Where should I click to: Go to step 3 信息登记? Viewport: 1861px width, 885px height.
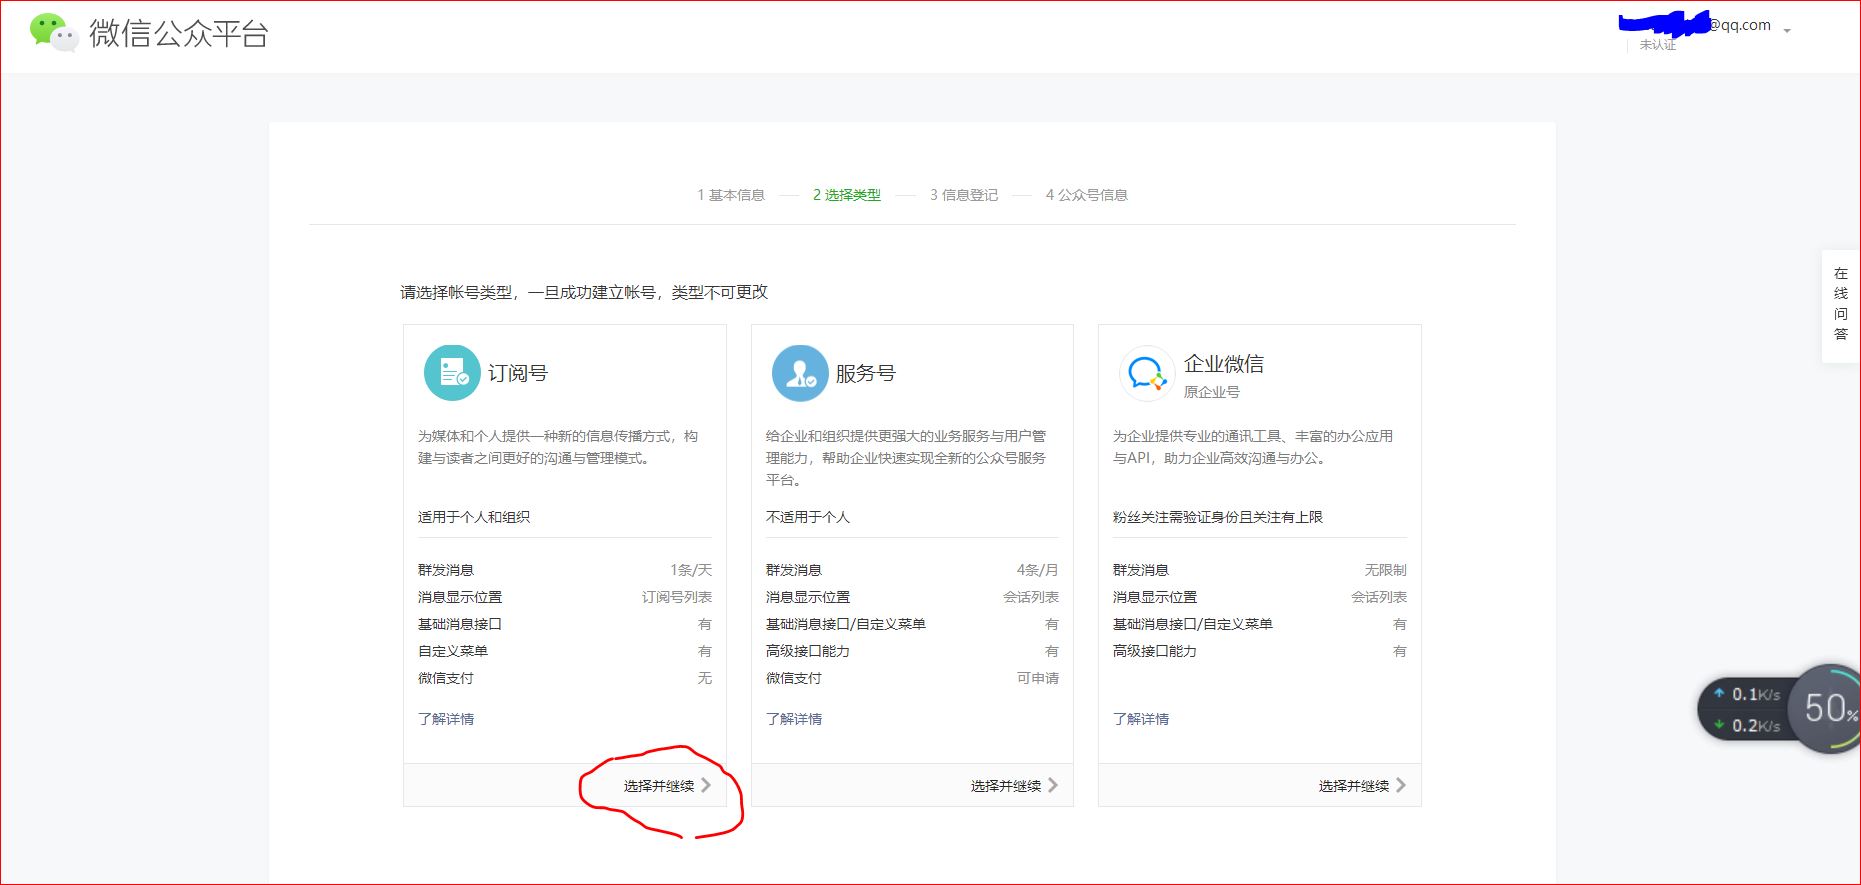coord(964,195)
